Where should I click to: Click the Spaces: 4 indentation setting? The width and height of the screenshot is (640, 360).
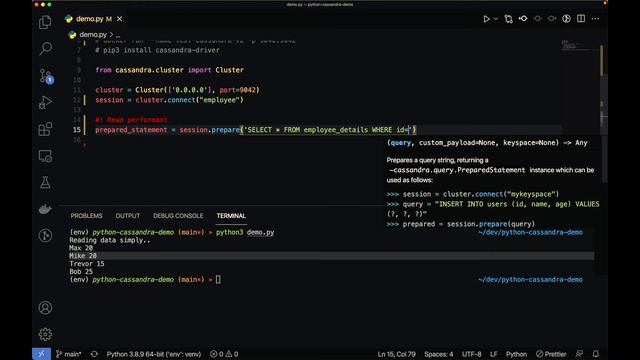coord(439,354)
